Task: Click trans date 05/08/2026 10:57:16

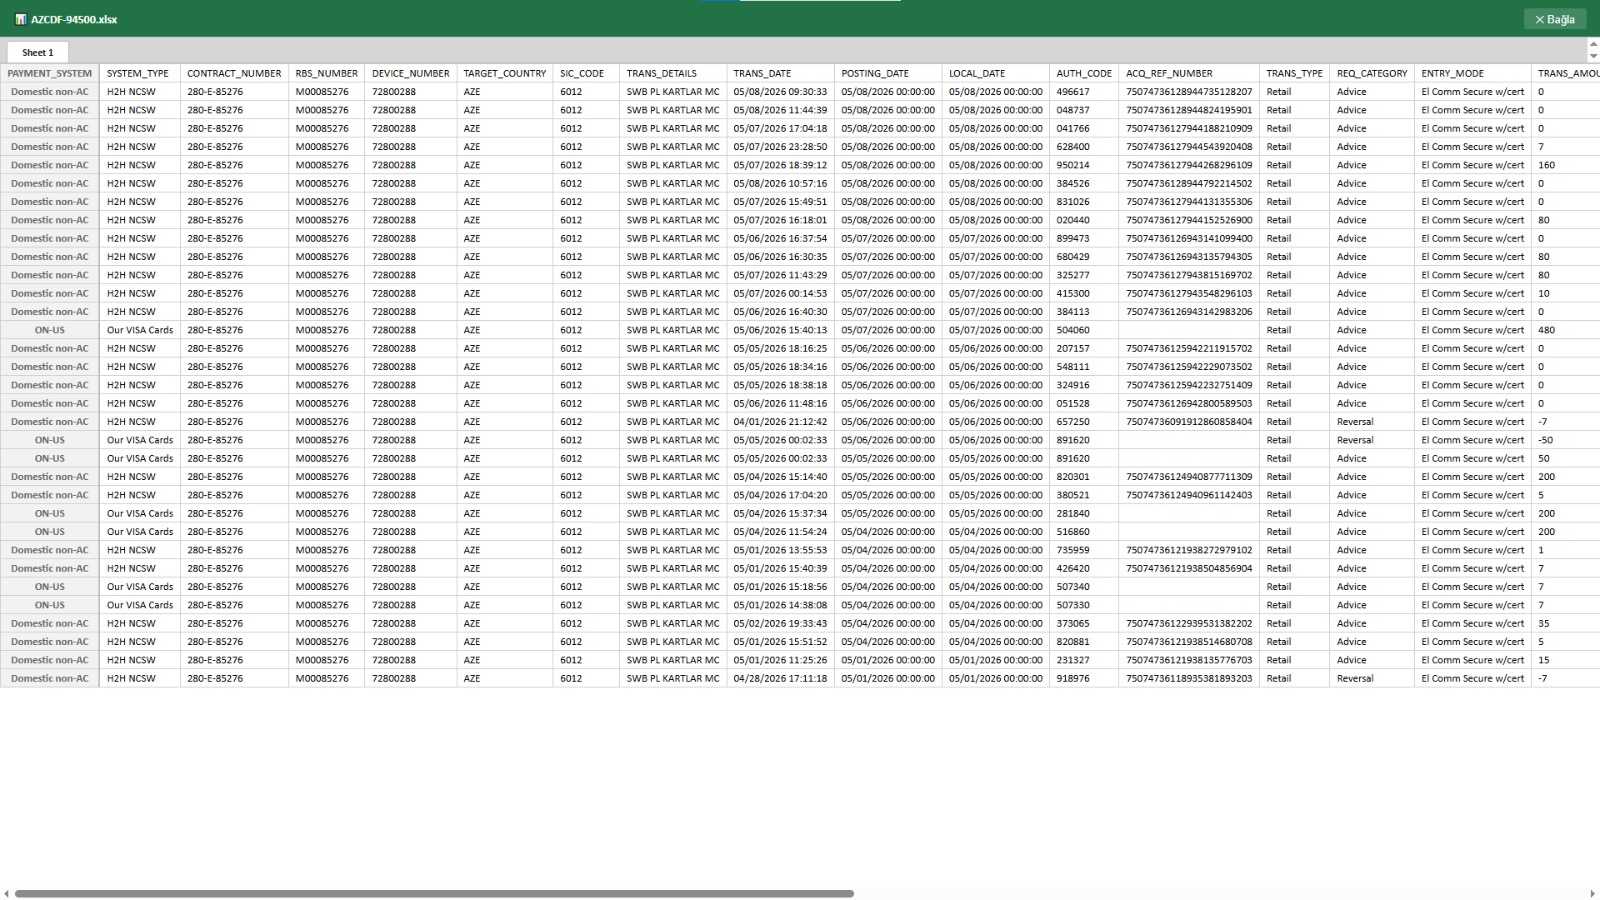Action: 780,183
